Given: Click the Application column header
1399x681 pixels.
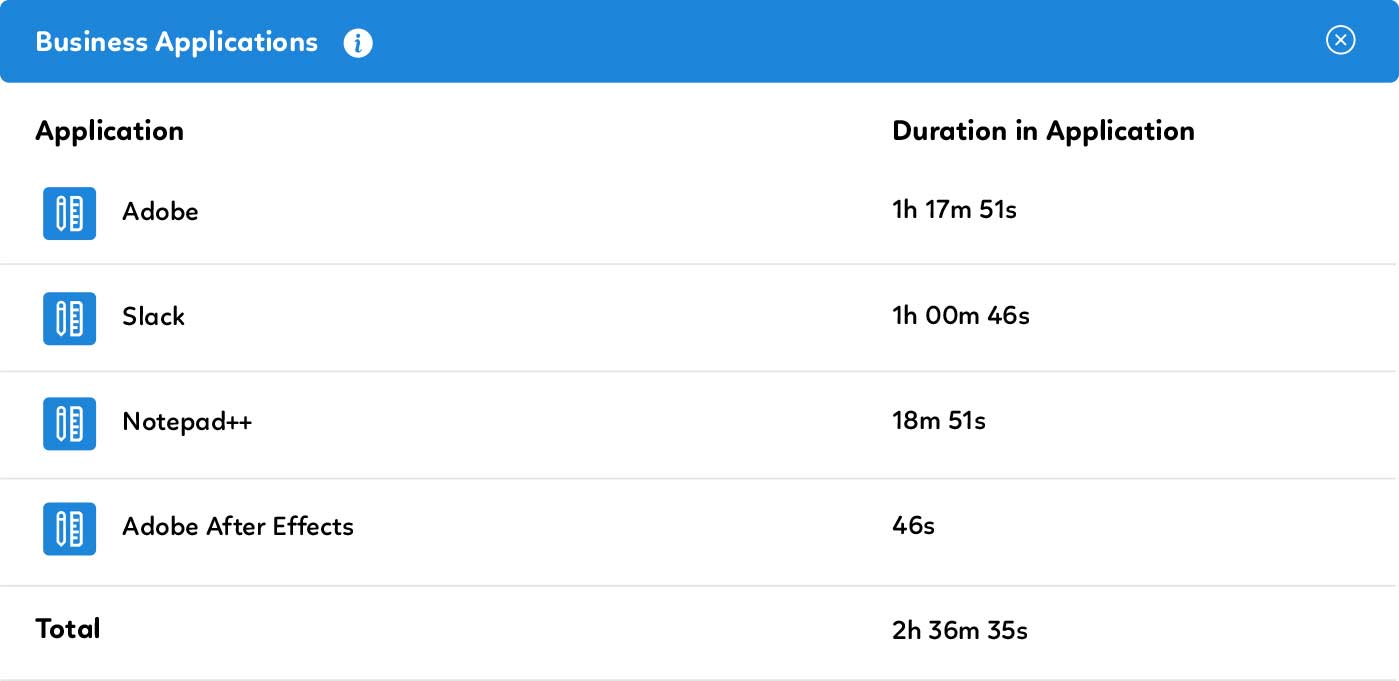Looking at the screenshot, I should point(109,131).
